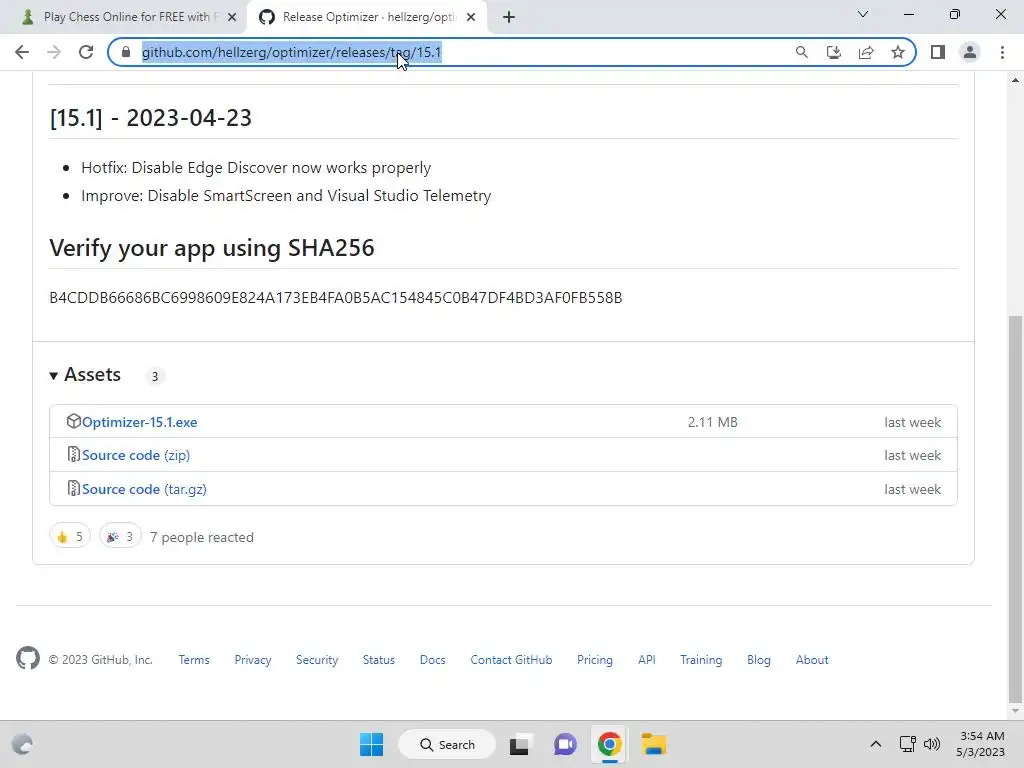Go back using the browser back arrow
This screenshot has height=768, width=1024.
click(22, 52)
